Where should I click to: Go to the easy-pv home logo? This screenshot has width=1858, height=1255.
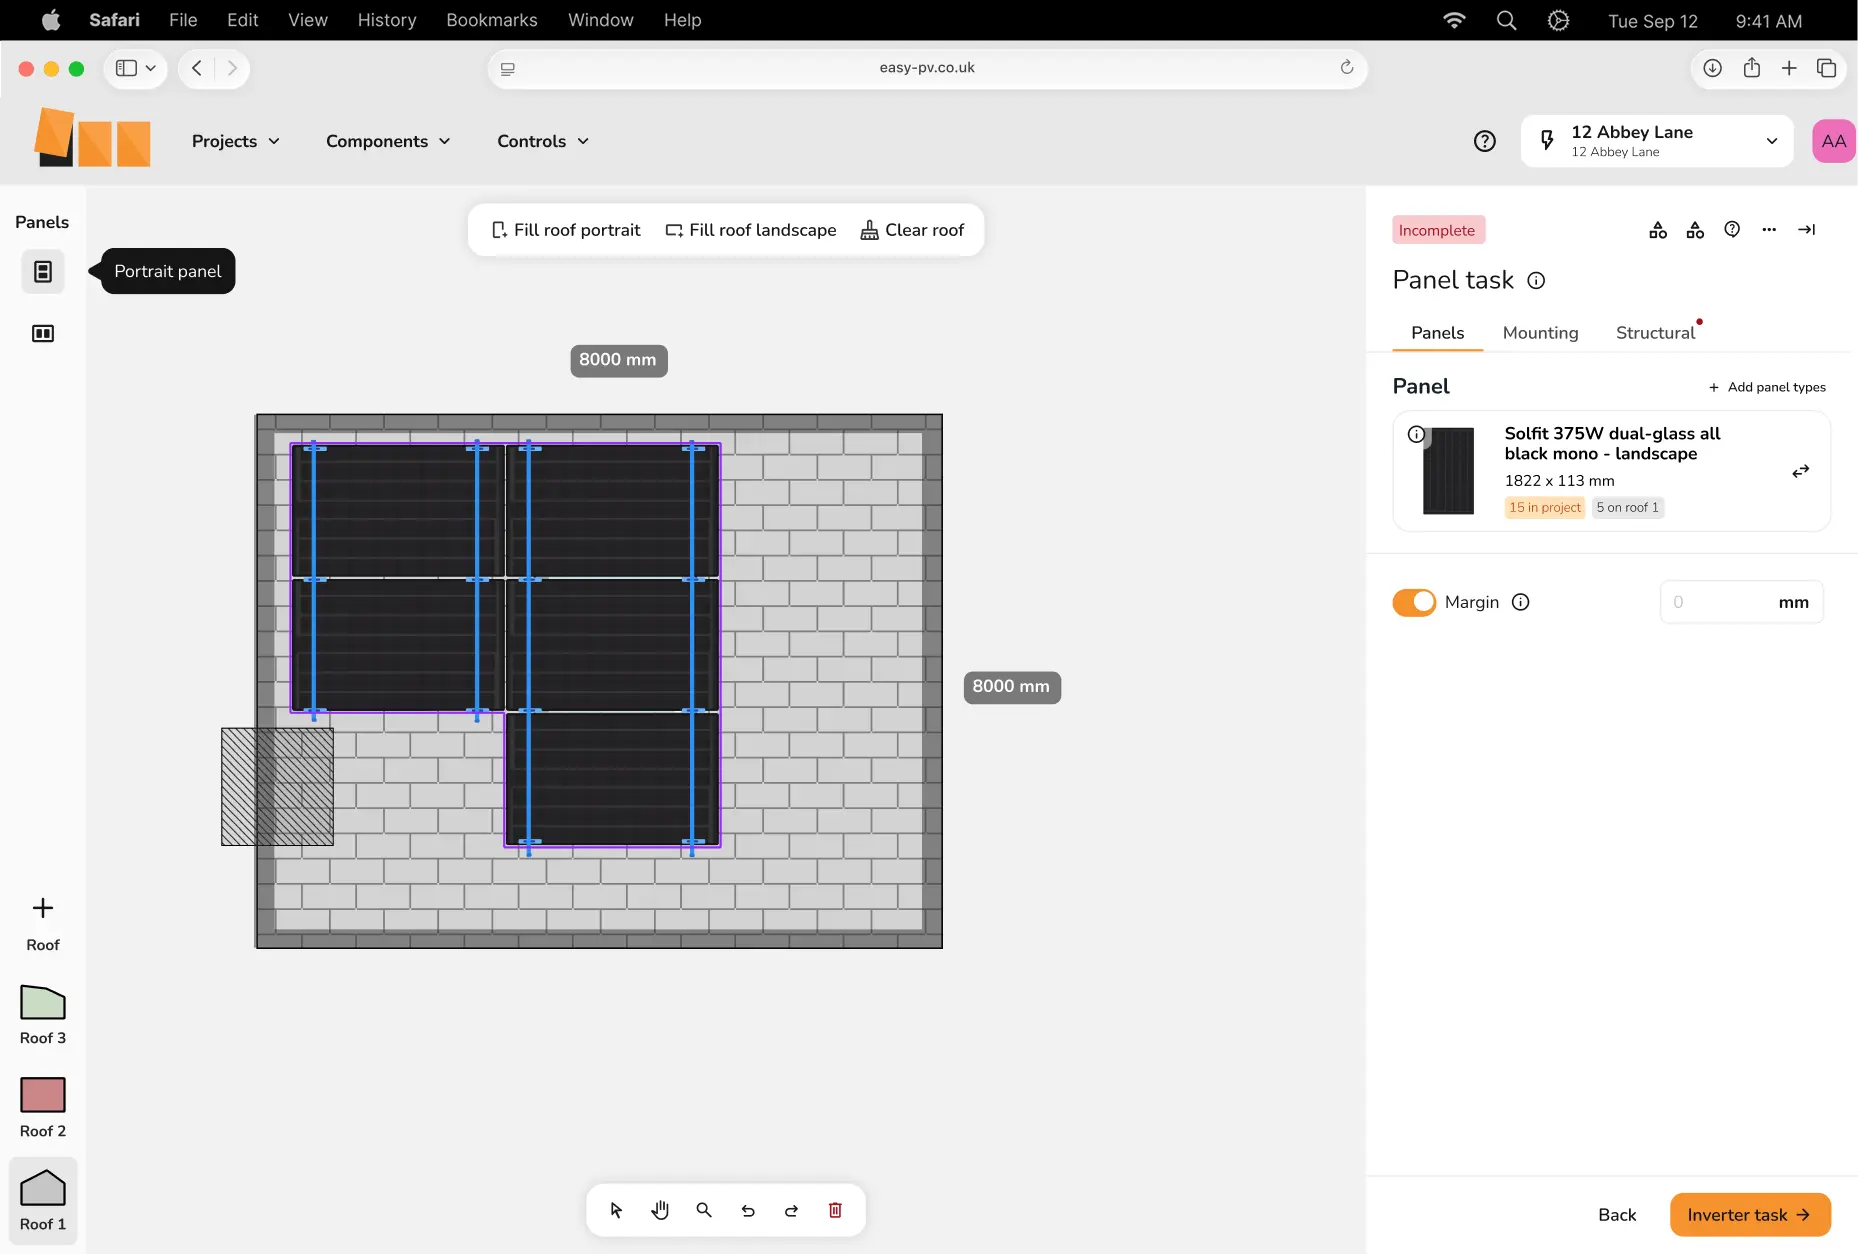pos(92,138)
